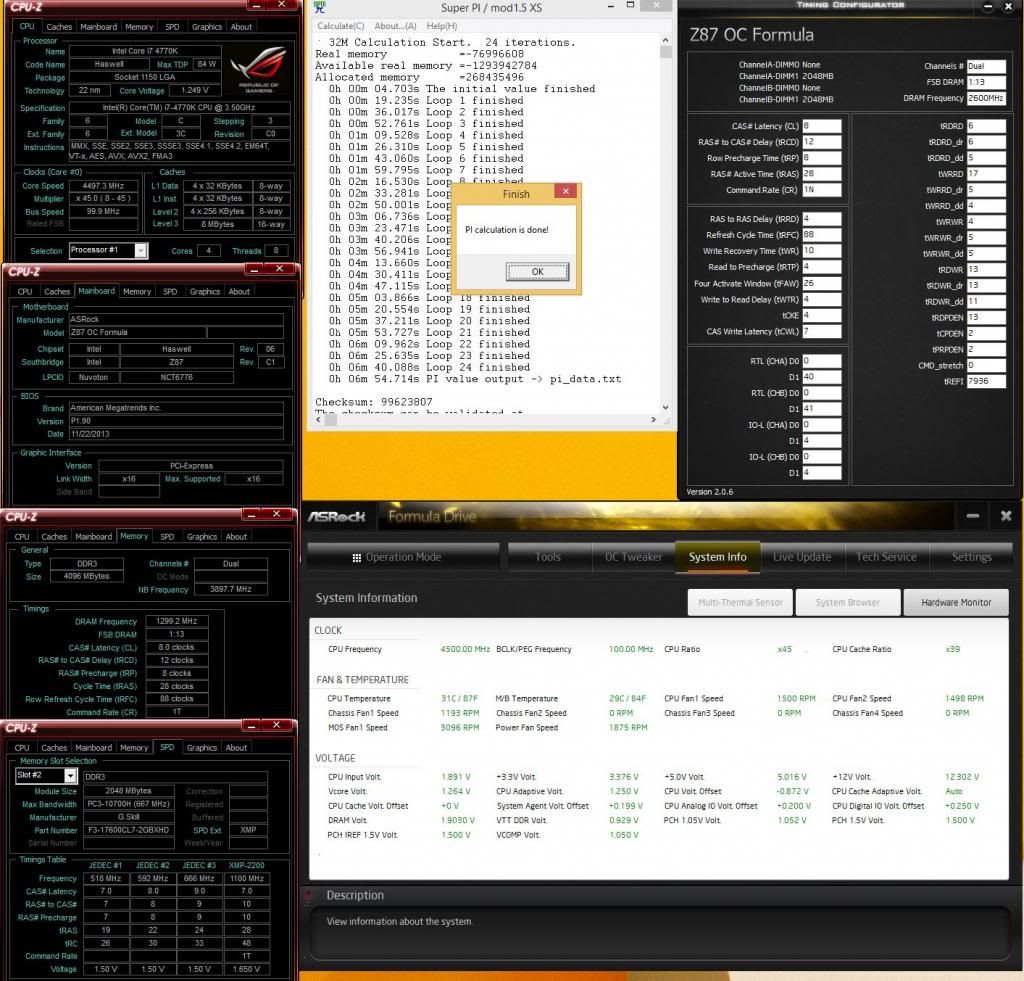Open the Slot #2 memory slot dropdown
This screenshot has width=1024, height=981.
70,775
